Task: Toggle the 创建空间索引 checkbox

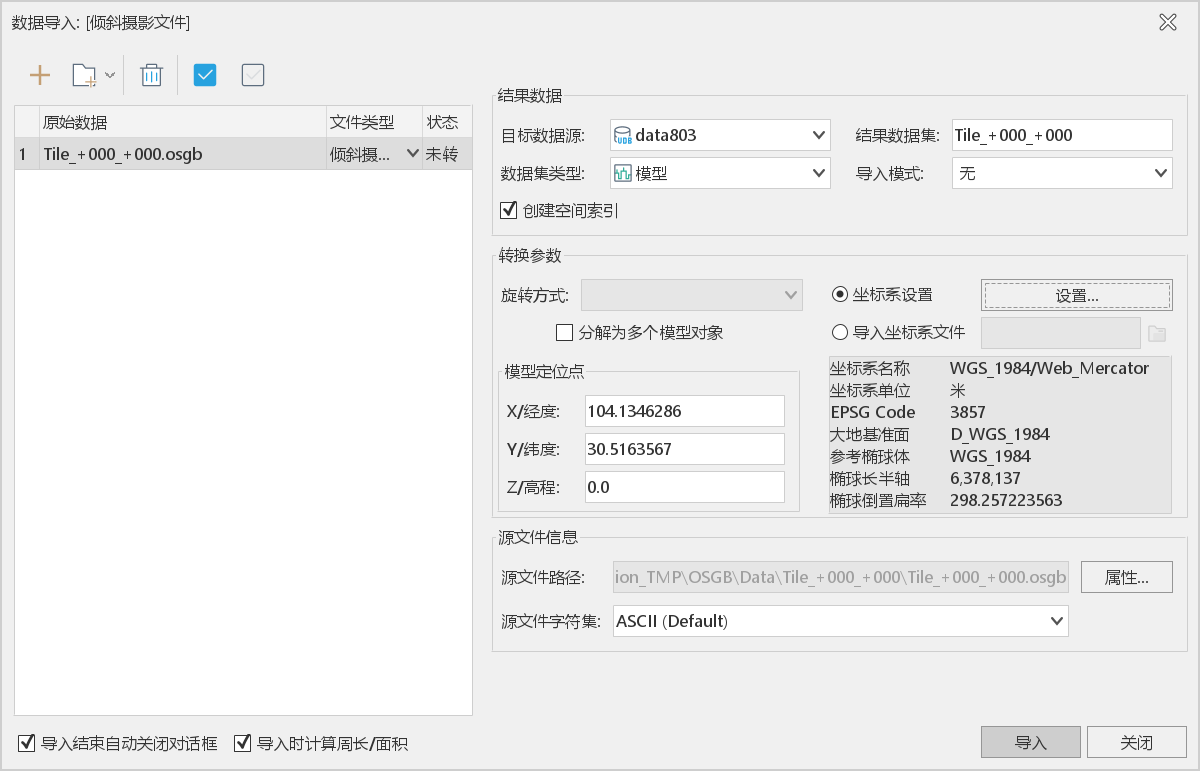Action: click(509, 211)
